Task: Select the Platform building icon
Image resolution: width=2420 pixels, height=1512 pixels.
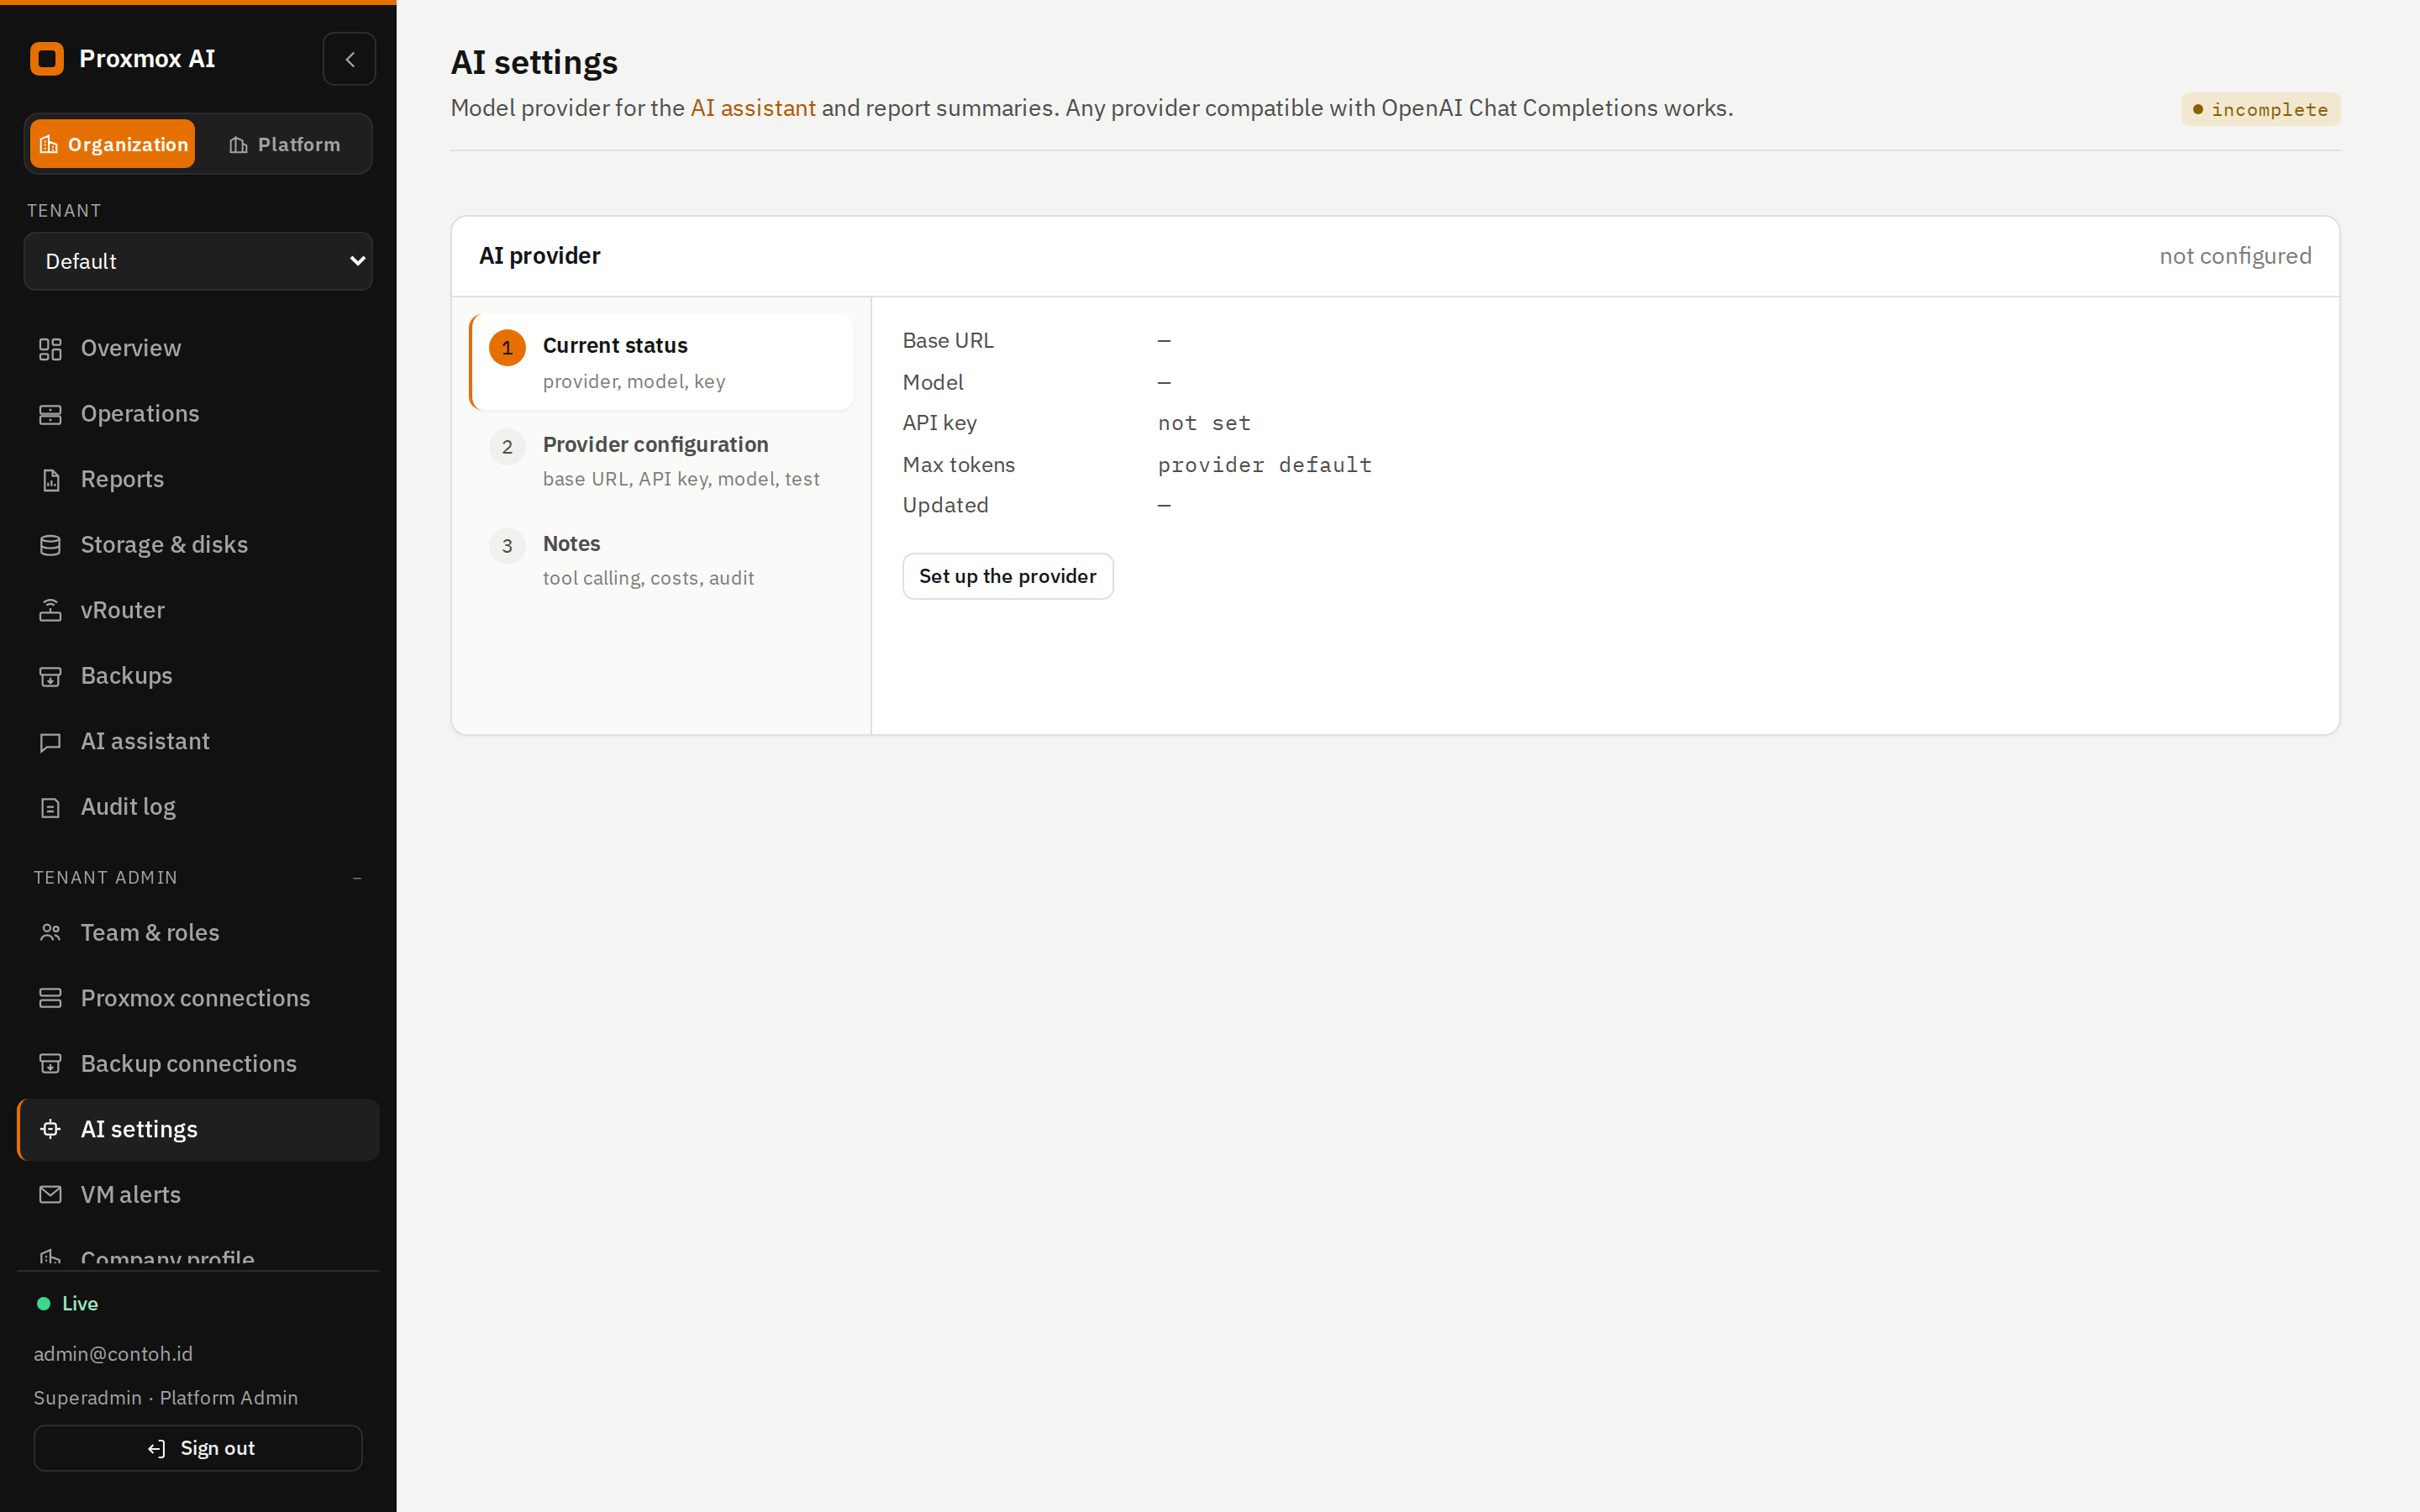Action: click(x=238, y=145)
